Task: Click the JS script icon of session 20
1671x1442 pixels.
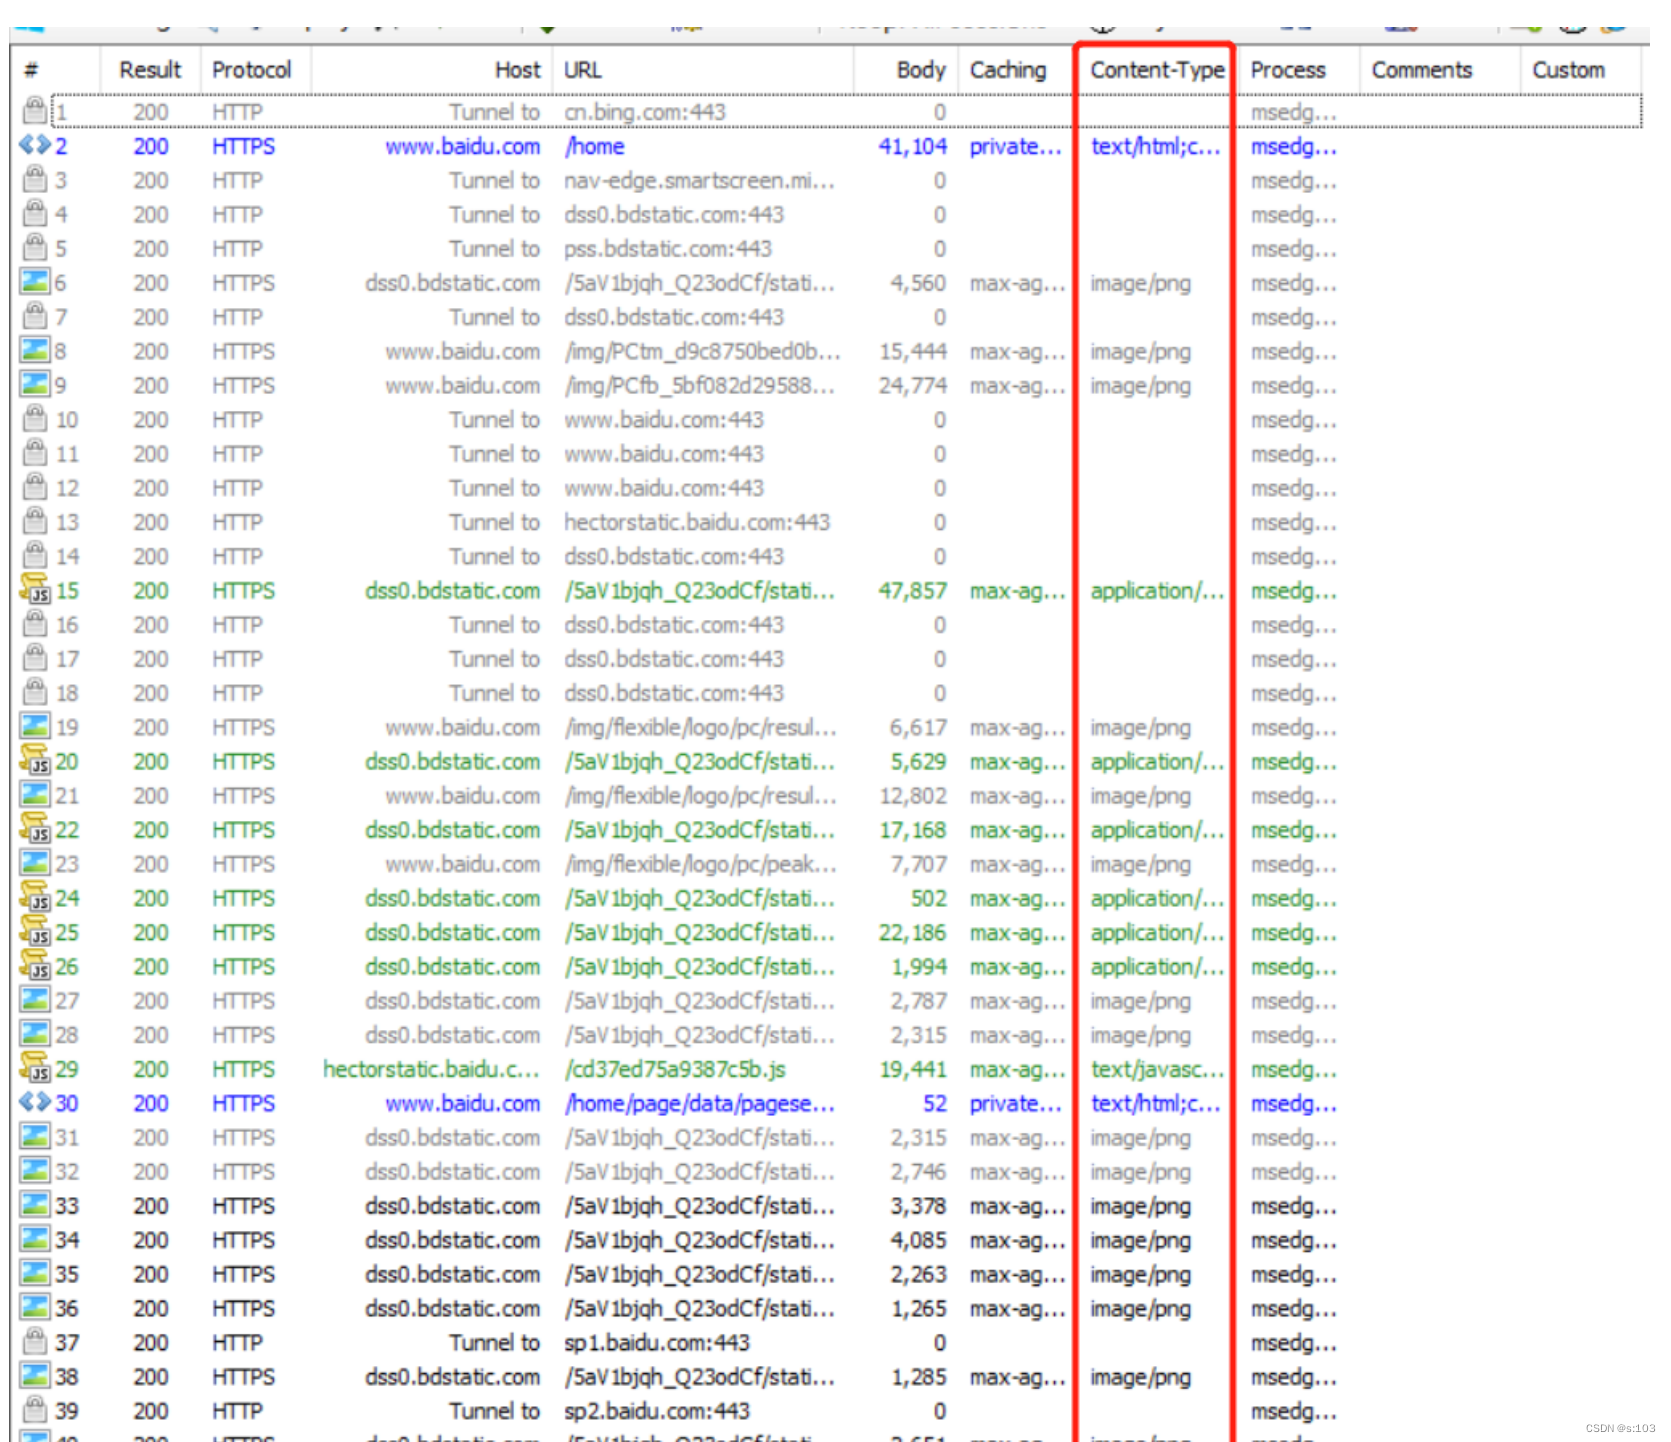Action: (35, 760)
